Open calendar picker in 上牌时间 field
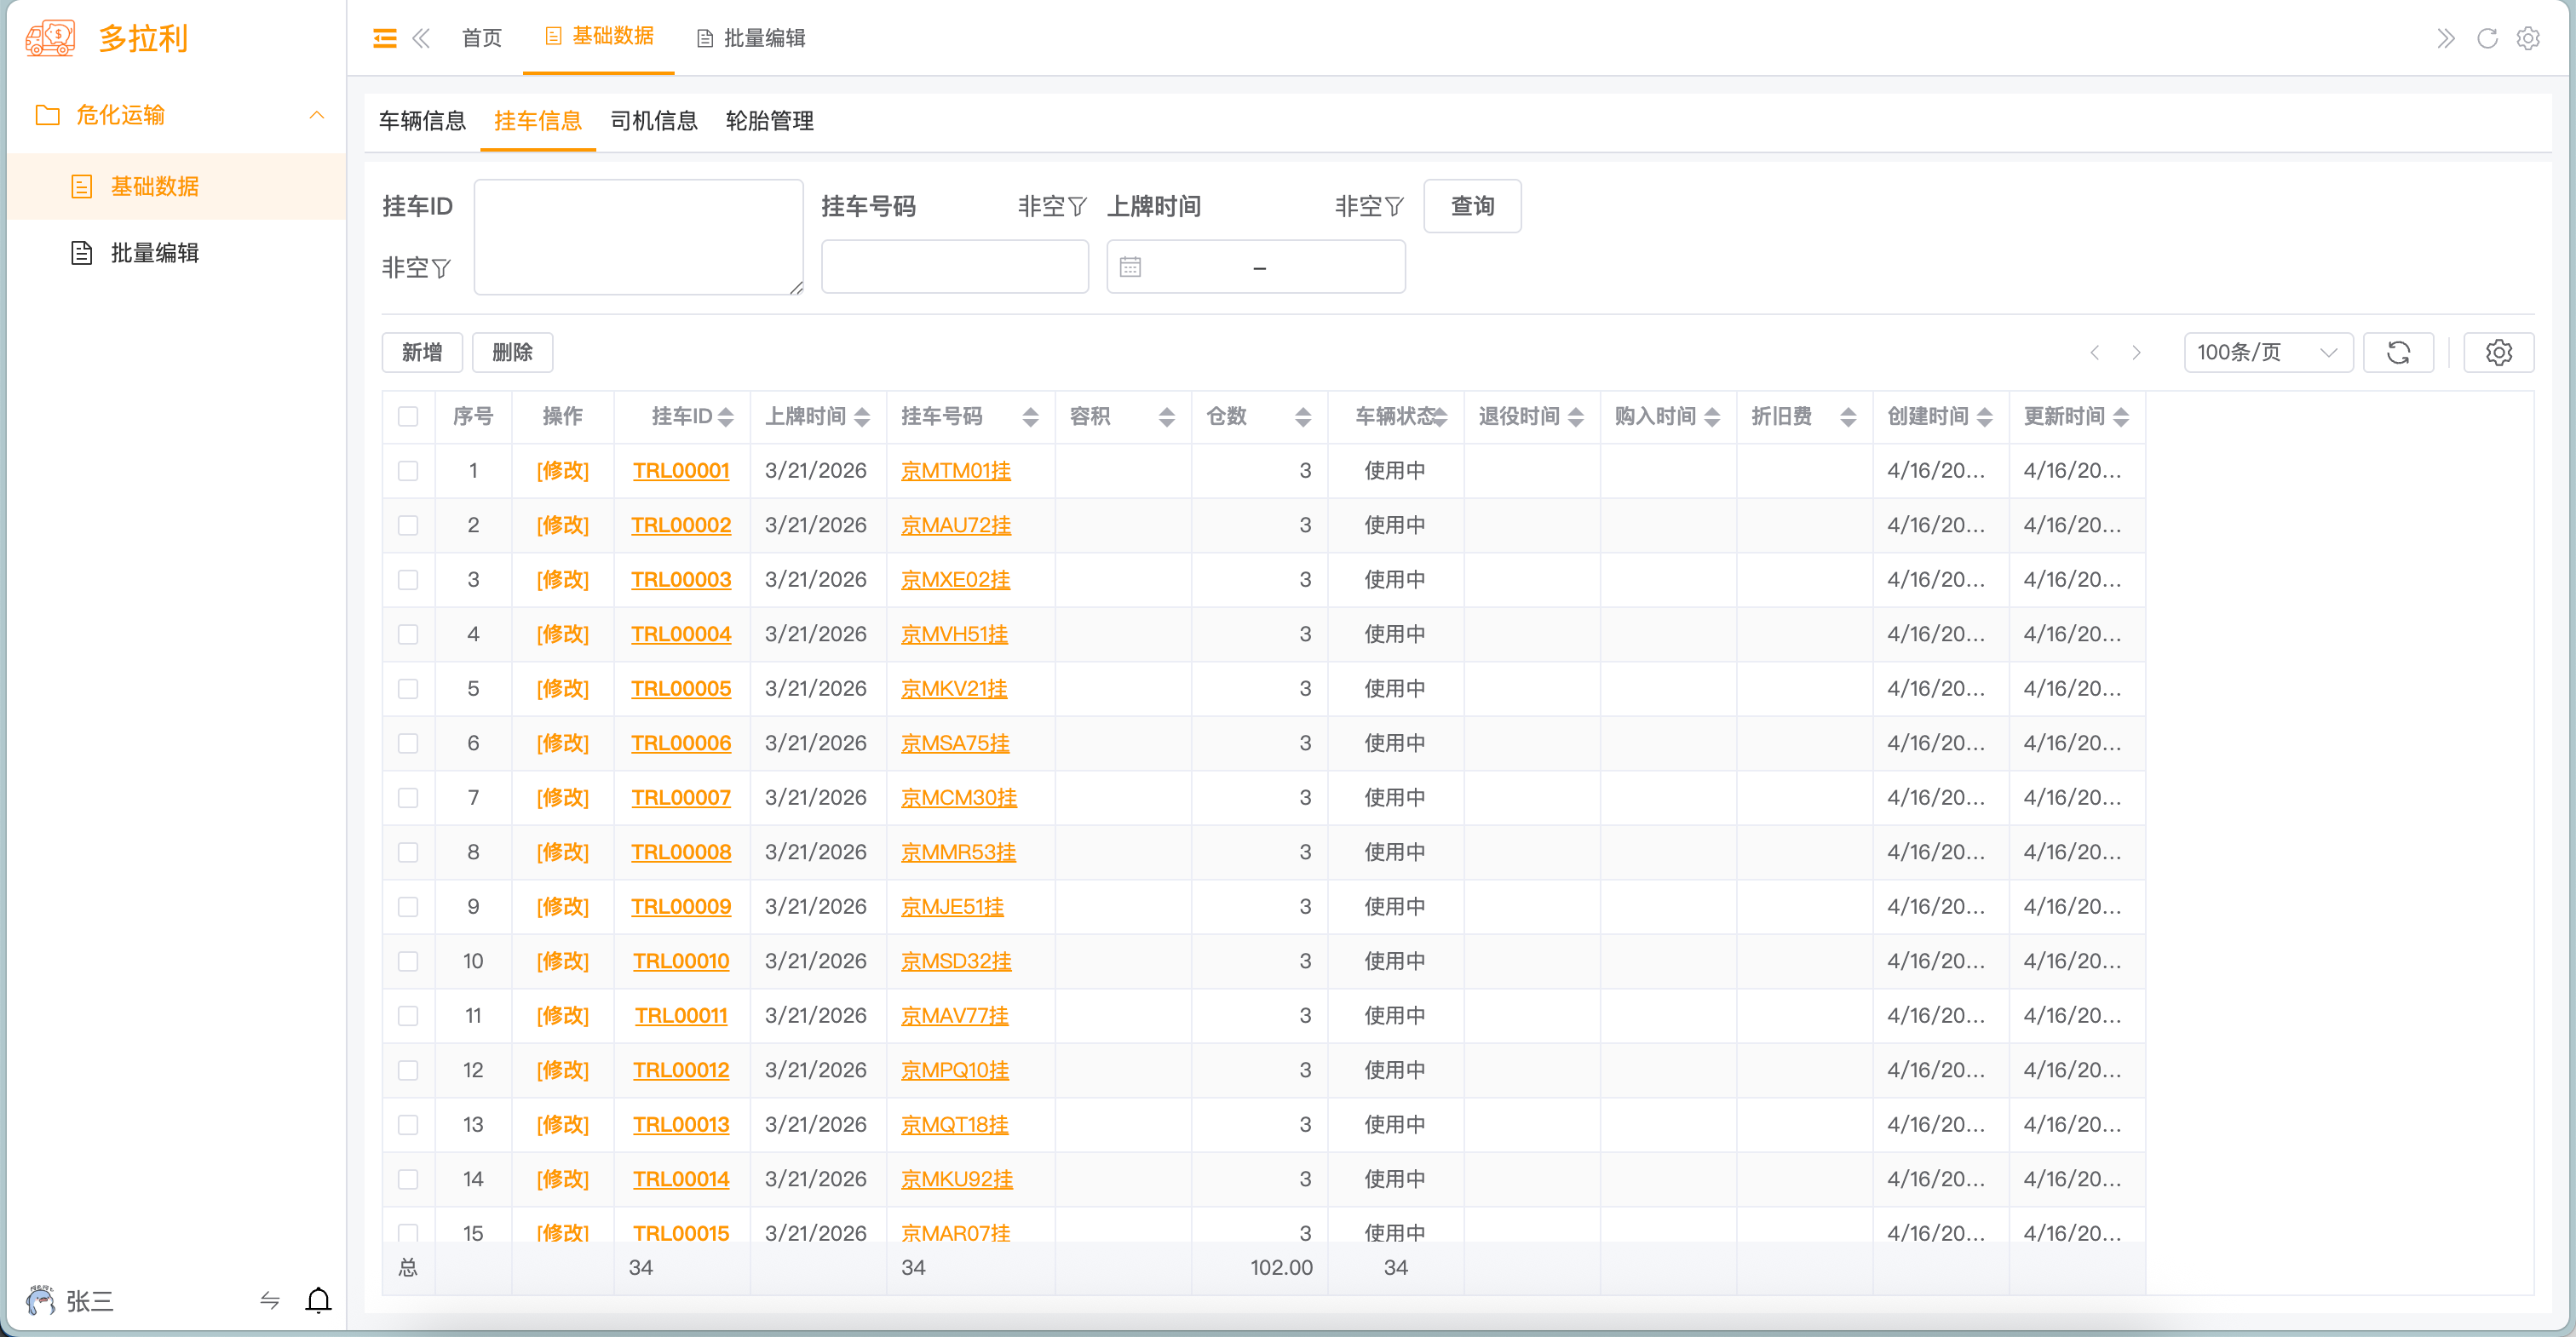The image size is (2576, 1337). point(1133,266)
